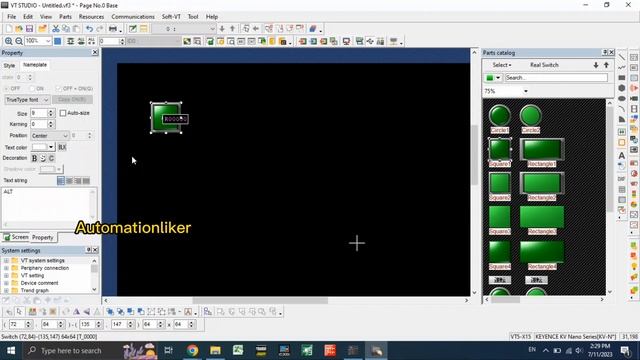Click the Windows Start button

click(x=11, y=351)
